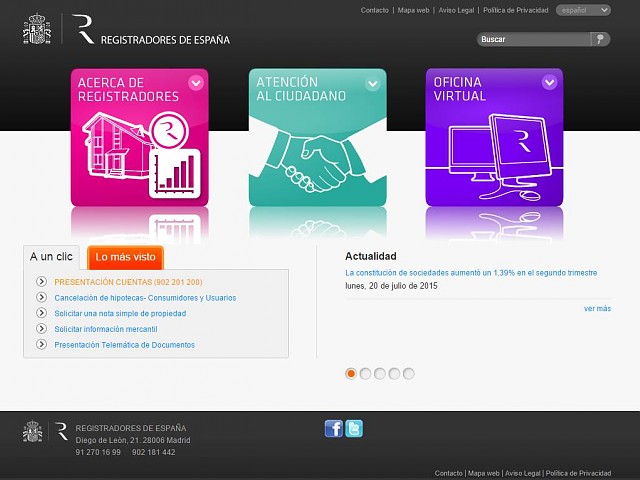Open Solicitar una nota simple de propiedad
Image resolution: width=640 pixels, height=480 pixels.
pyautogui.click(x=120, y=313)
